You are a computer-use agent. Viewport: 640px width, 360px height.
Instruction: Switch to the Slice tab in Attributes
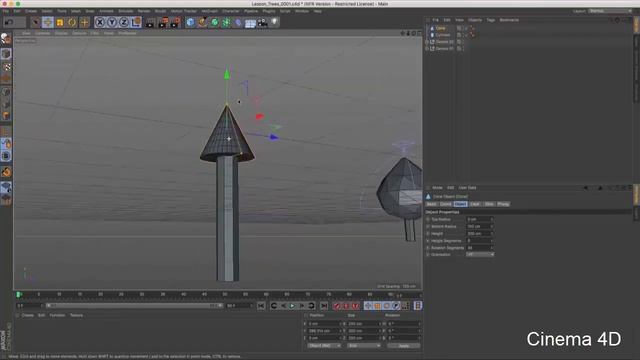click(489, 204)
